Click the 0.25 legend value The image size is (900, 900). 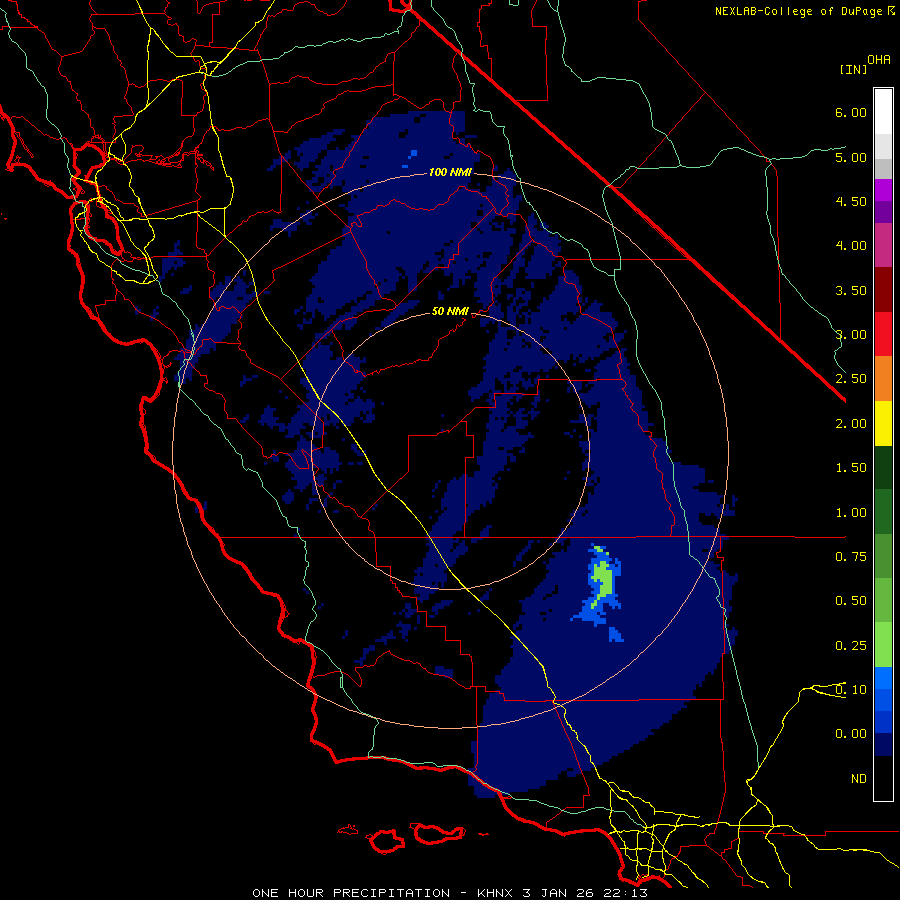(851, 646)
